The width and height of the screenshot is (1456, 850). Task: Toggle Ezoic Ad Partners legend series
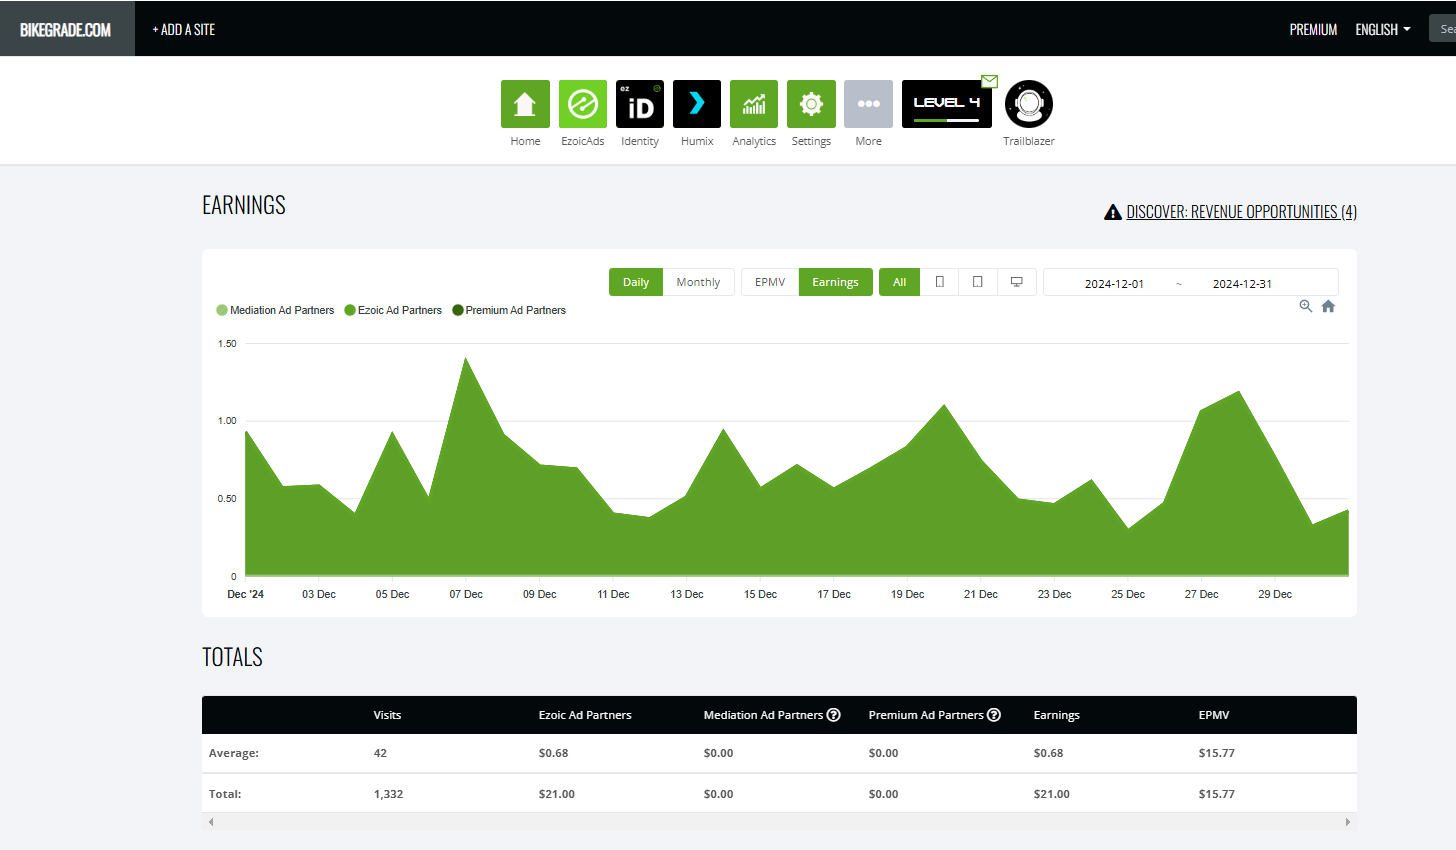coord(393,310)
